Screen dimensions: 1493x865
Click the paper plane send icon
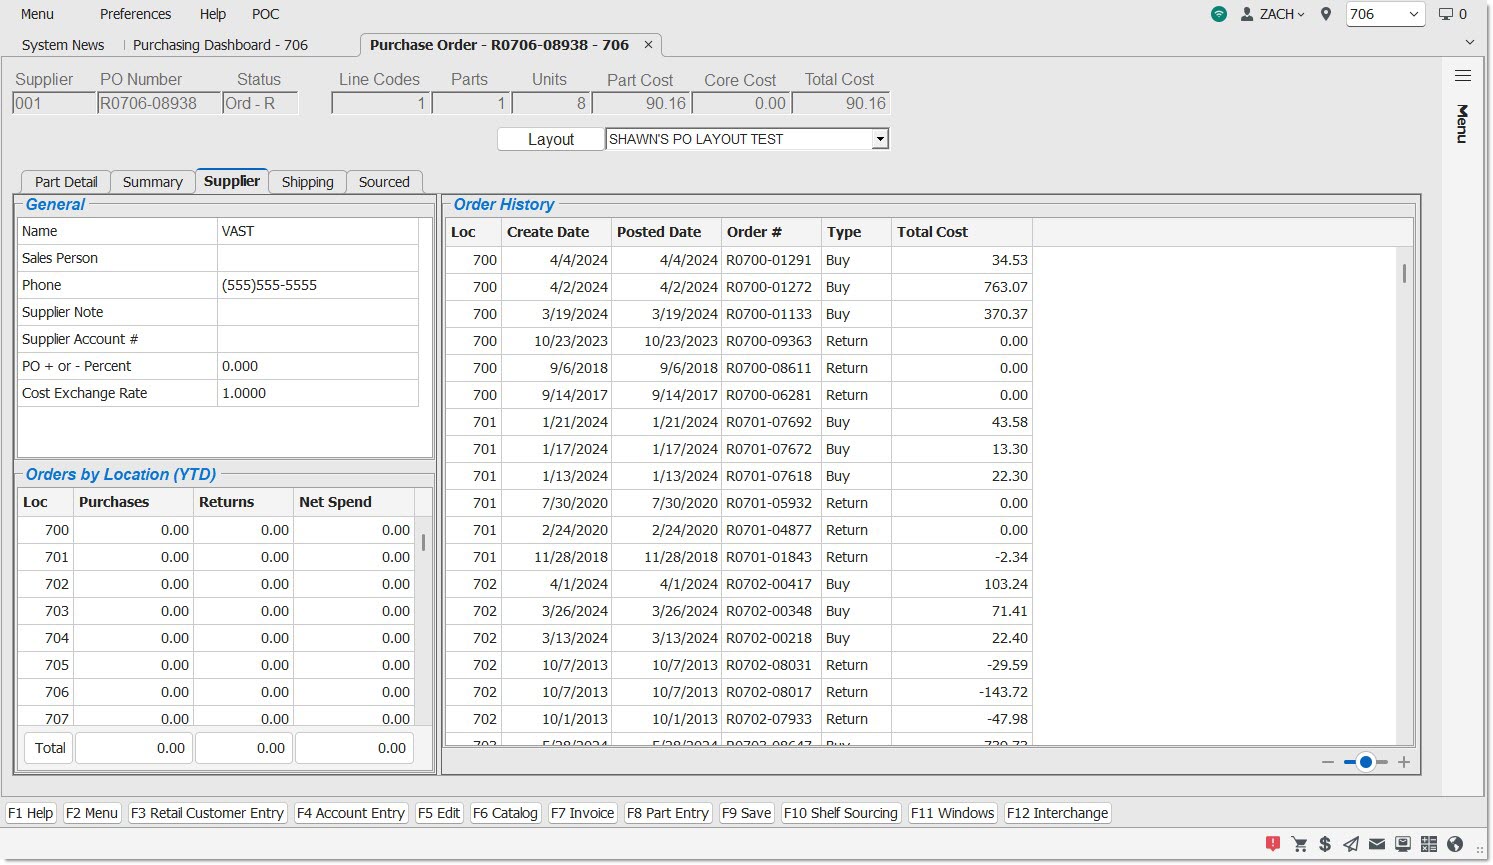(x=1351, y=844)
